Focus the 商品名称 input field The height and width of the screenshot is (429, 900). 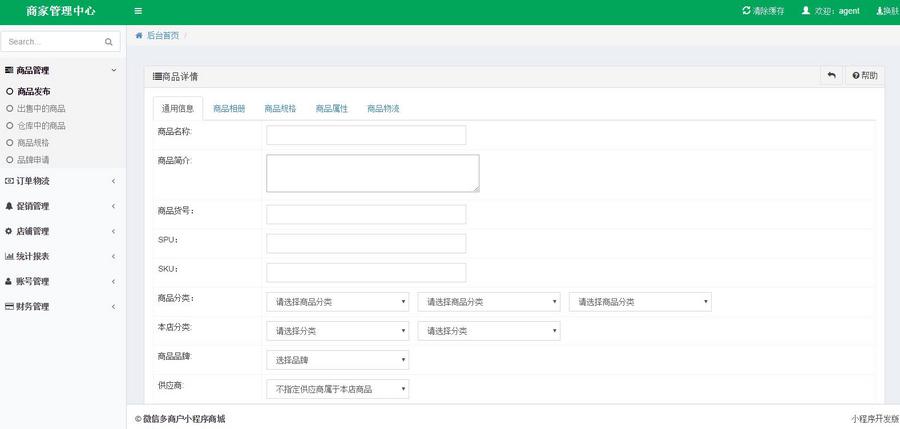(366, 135)
